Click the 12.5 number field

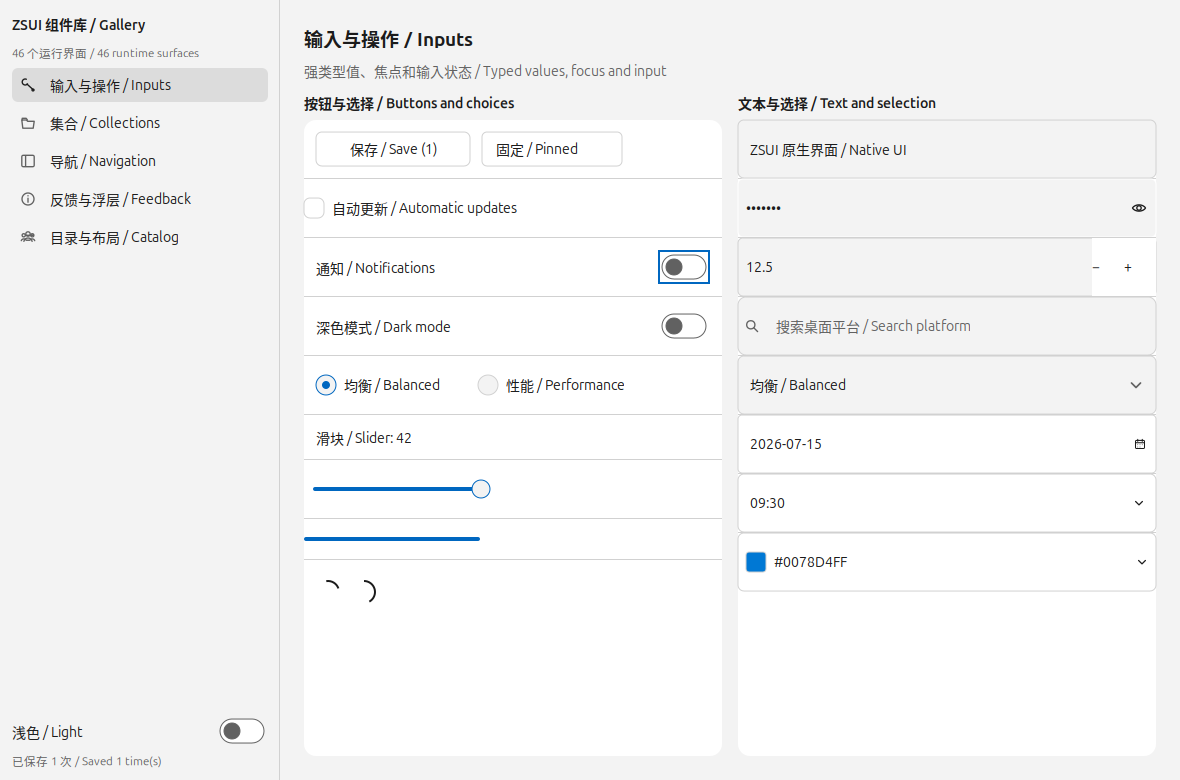[x=914, y=267]
